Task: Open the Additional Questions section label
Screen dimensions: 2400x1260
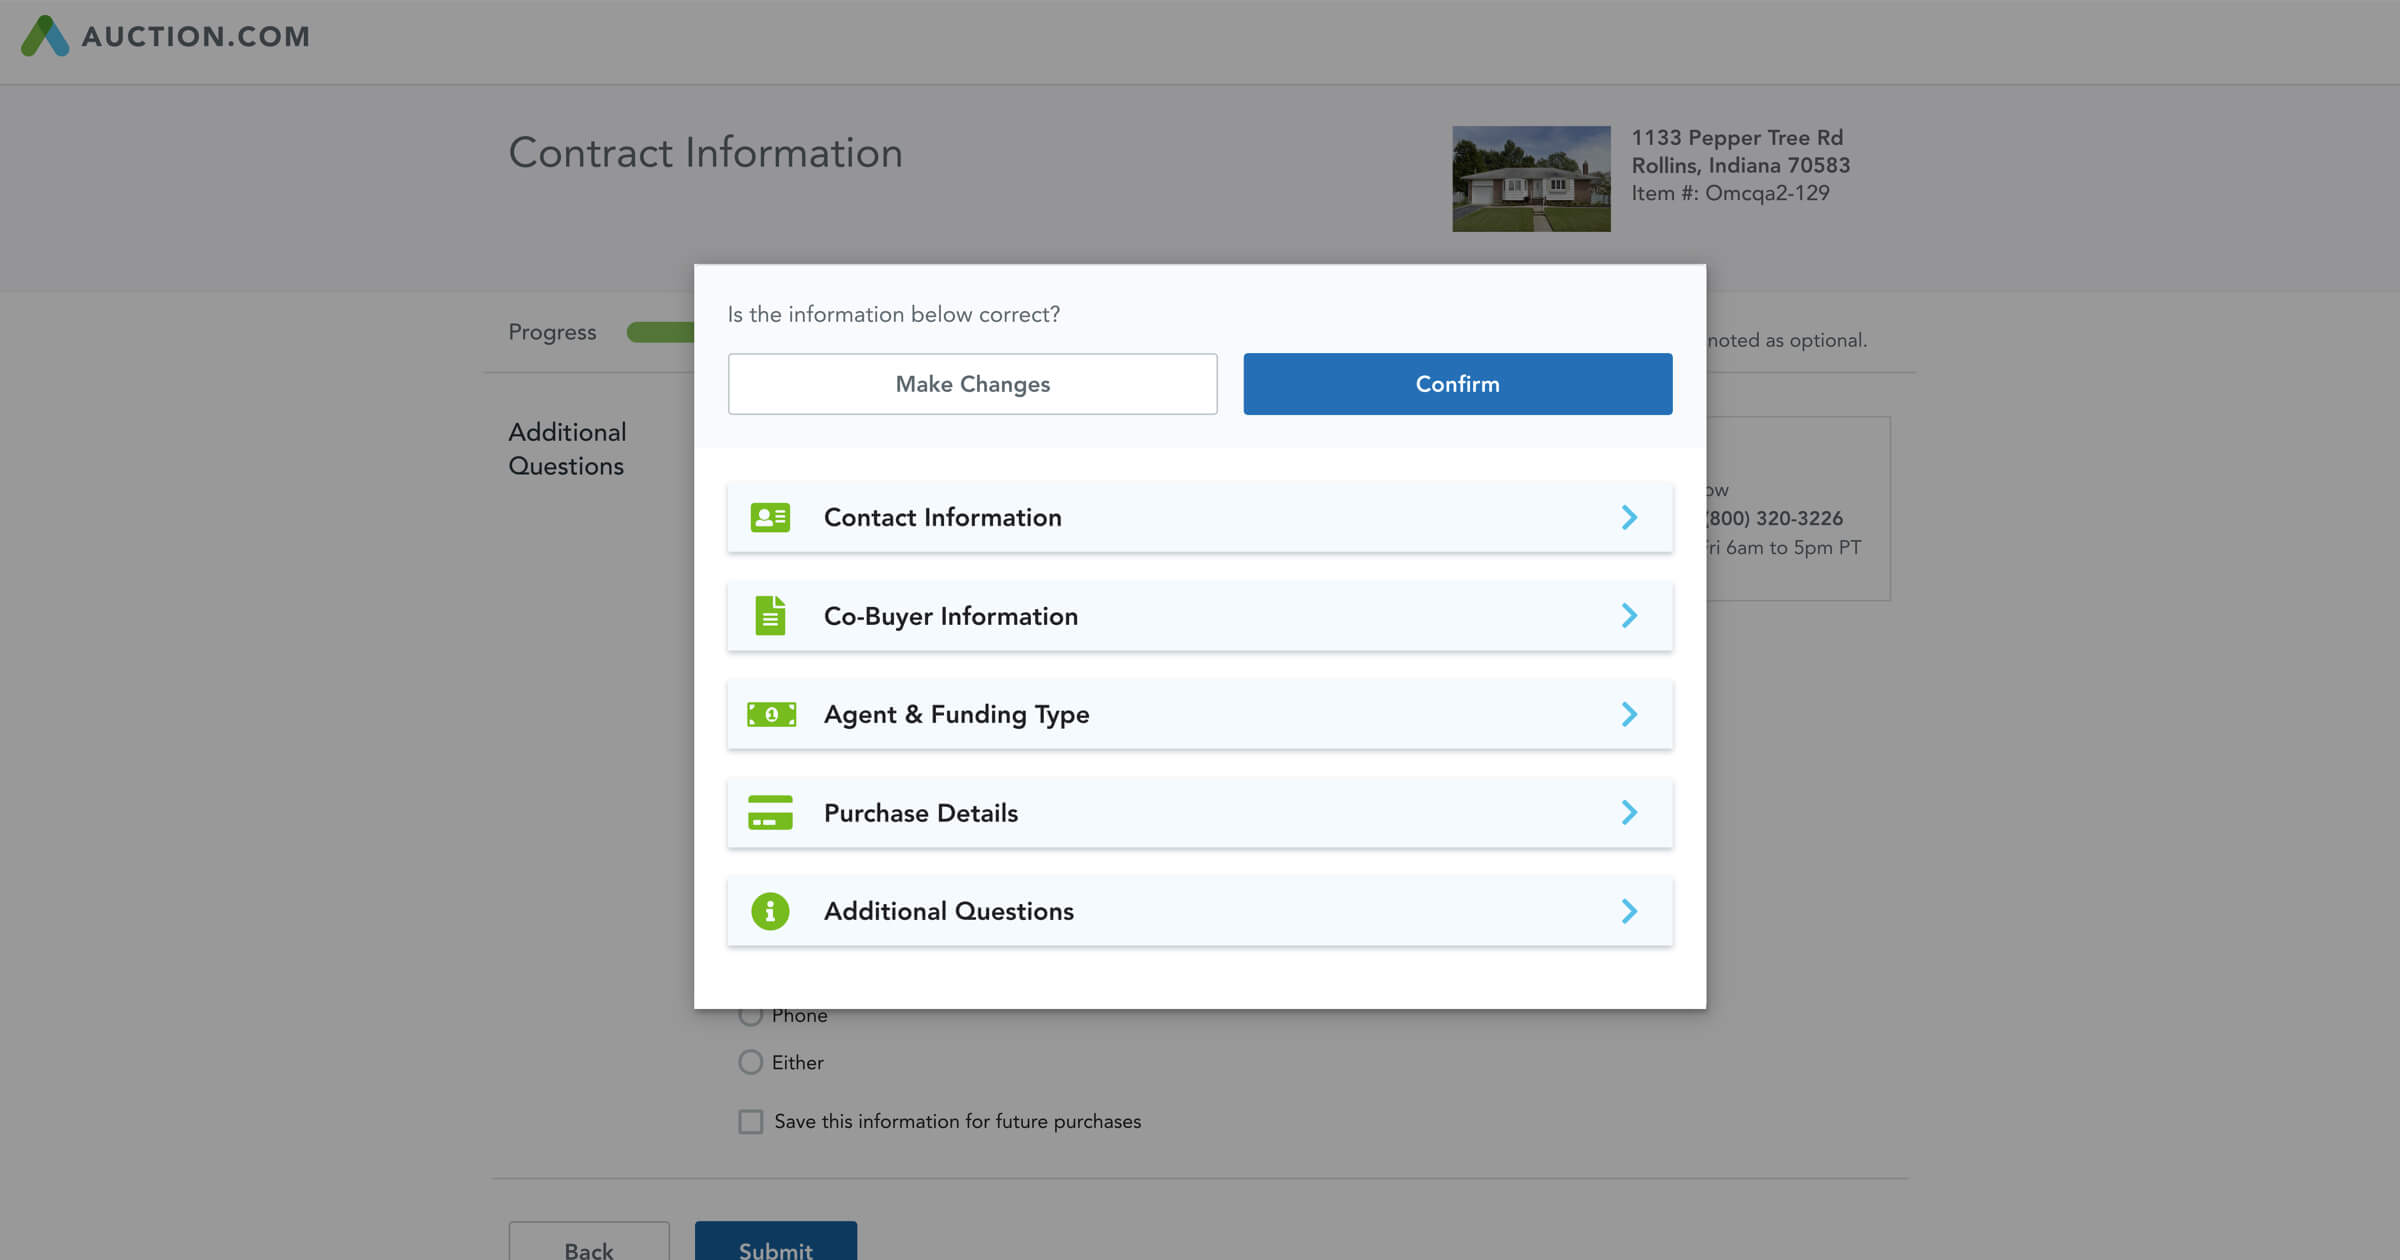Action: pyautogui.click(x=948, y=911)
